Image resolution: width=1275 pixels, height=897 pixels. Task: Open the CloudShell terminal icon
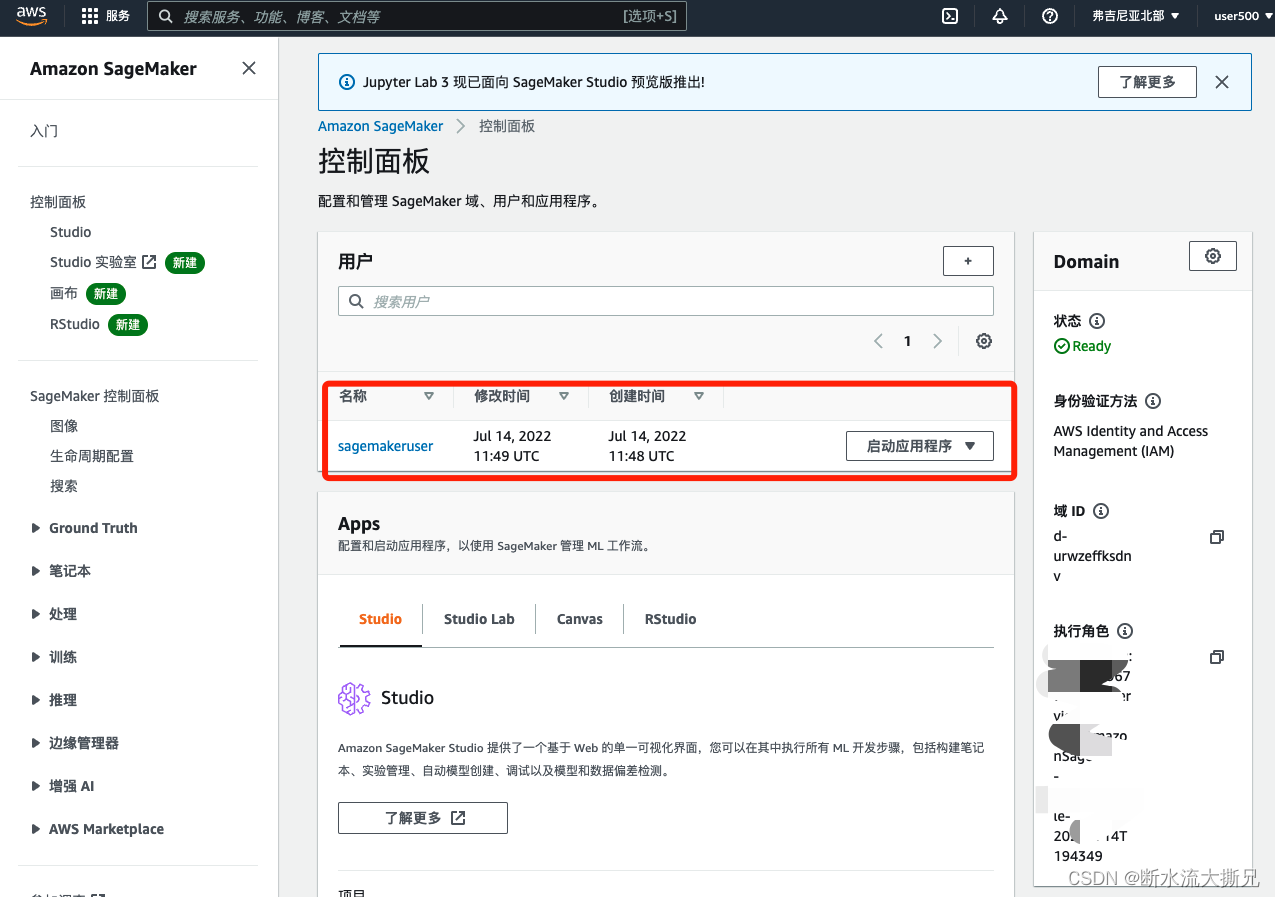click(x=951, y=16)
